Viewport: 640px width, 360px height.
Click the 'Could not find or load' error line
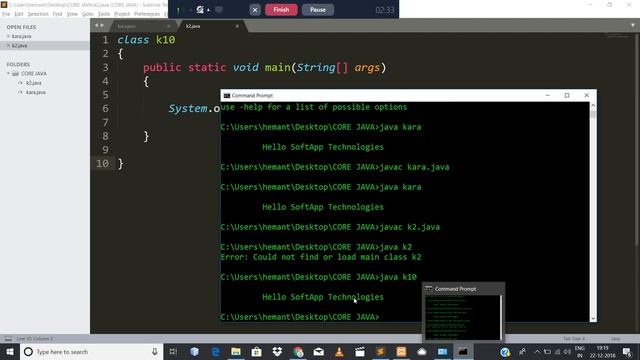321,257
